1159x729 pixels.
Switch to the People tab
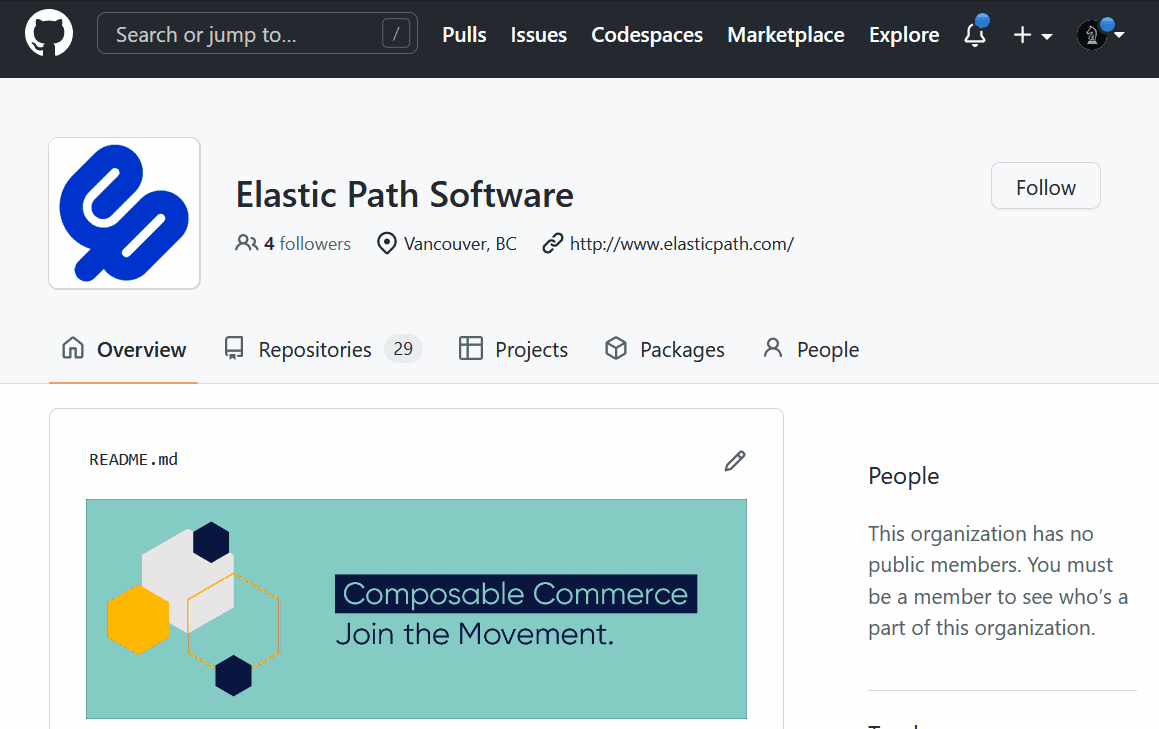tap(811, 349)
